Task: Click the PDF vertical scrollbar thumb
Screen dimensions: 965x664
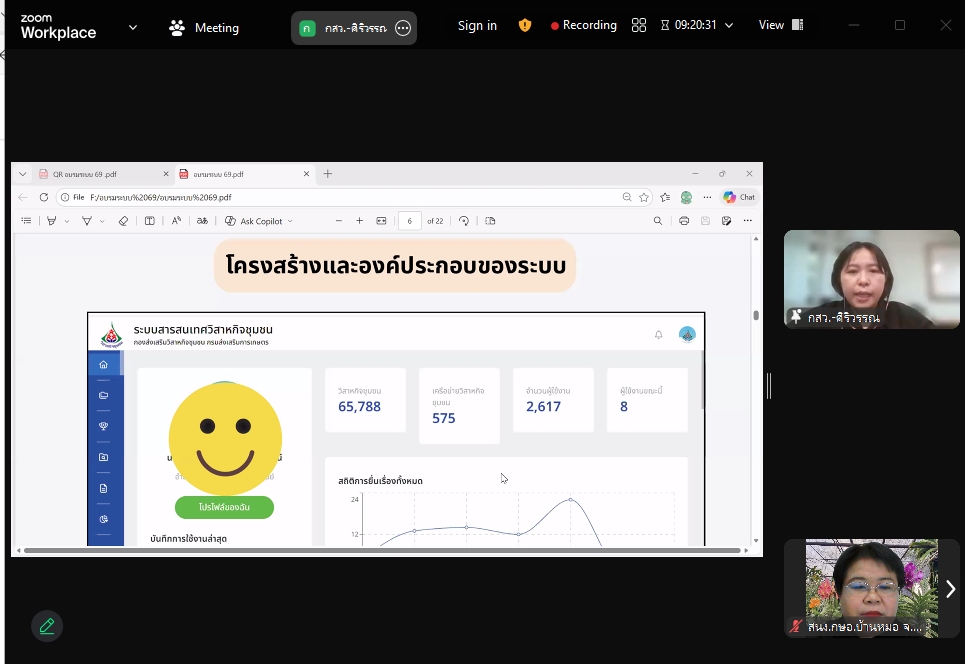Action: pyautogui.click(x=756, y=315)
